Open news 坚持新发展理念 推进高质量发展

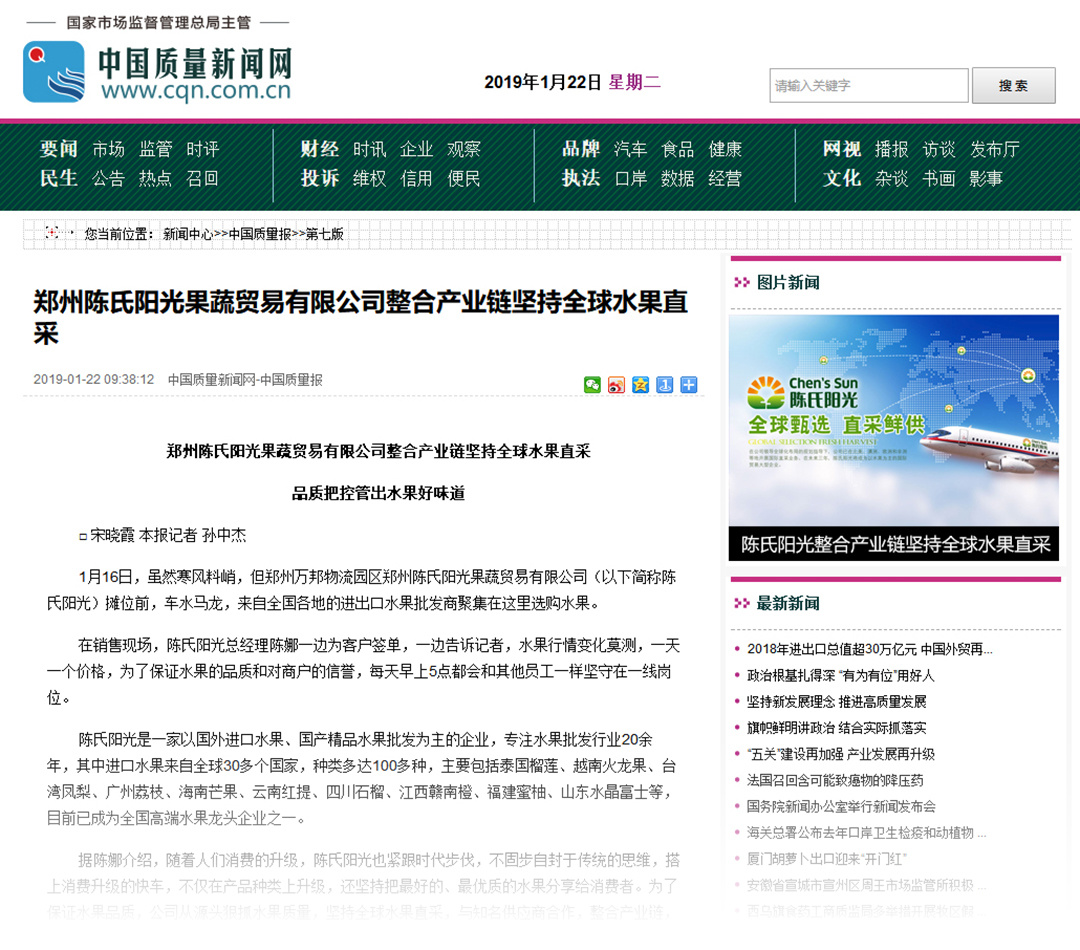tap(836, 701)
